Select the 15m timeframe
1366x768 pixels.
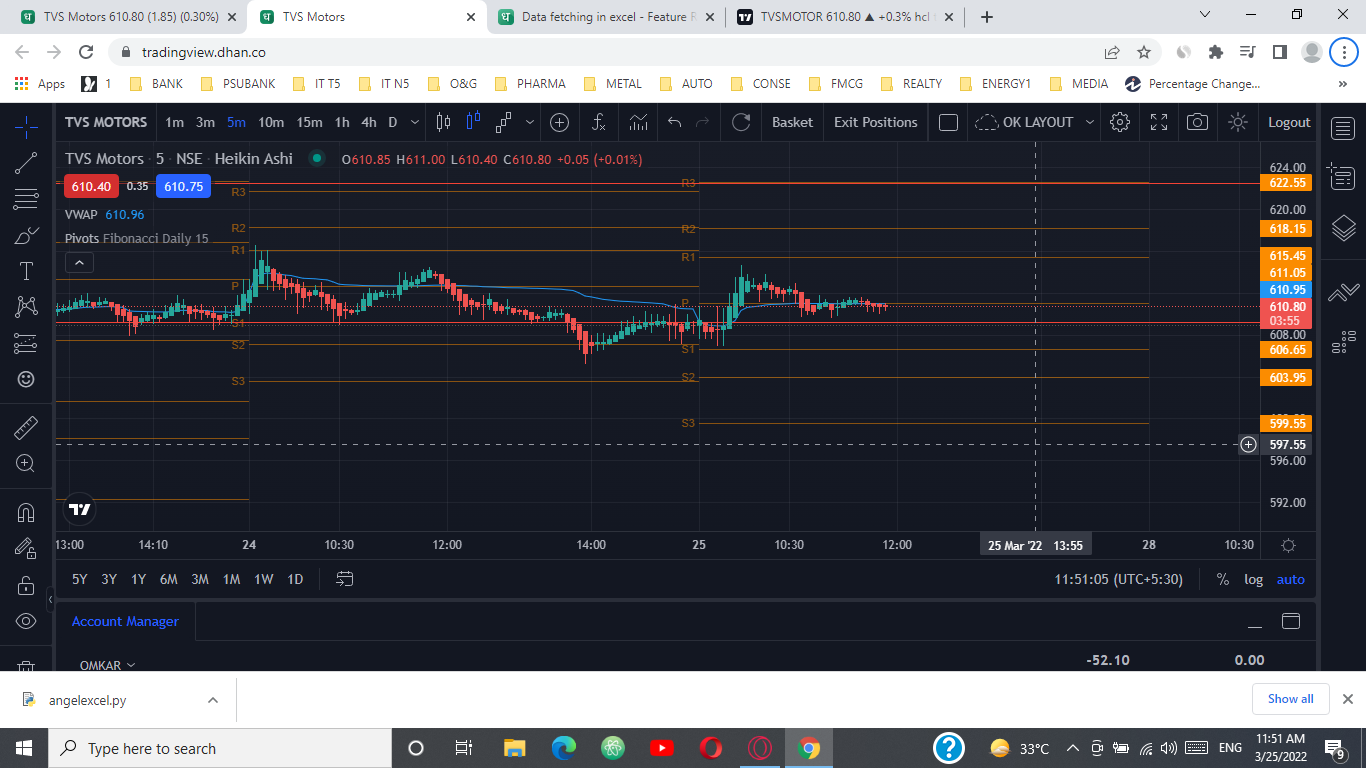pos(309,122)
